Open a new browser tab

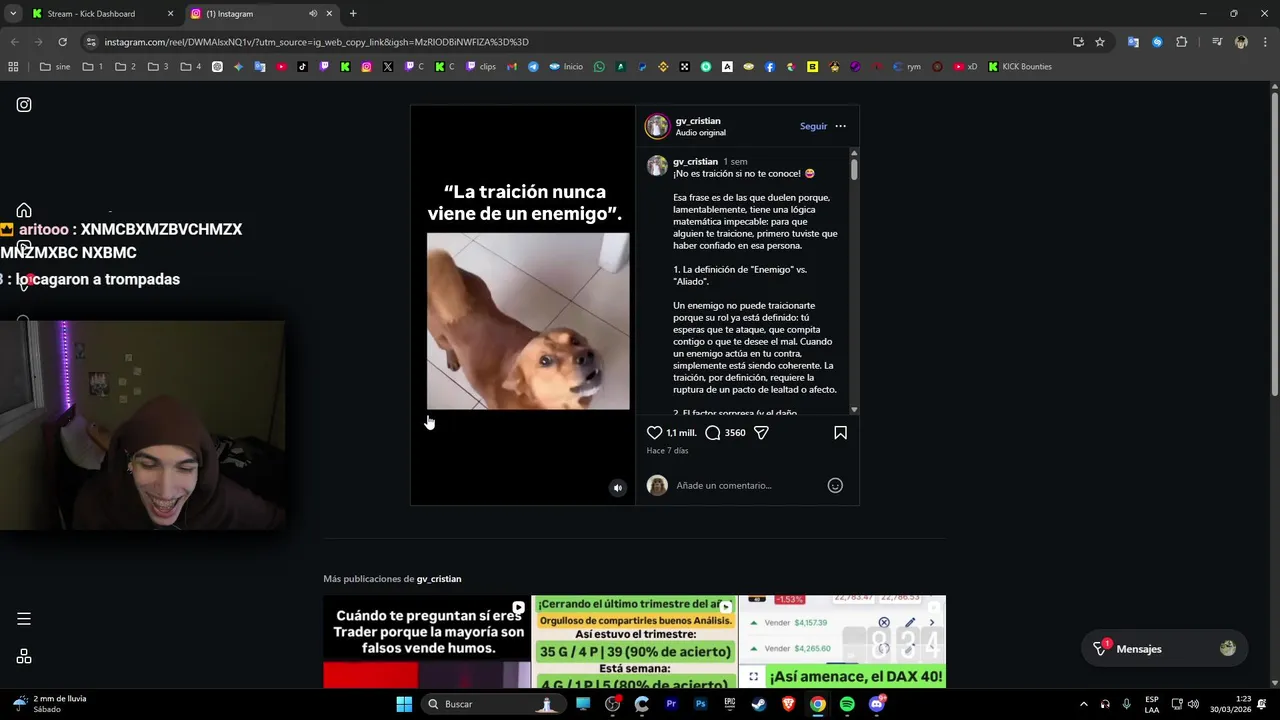coord(353,14)
